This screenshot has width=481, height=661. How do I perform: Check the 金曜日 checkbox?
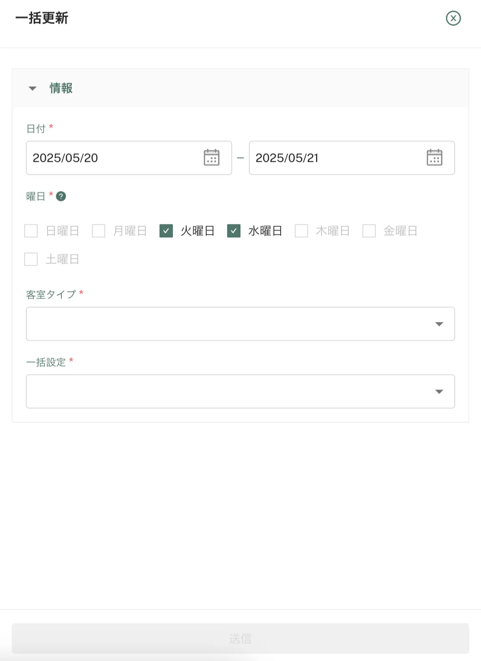(x=369, y=231)
